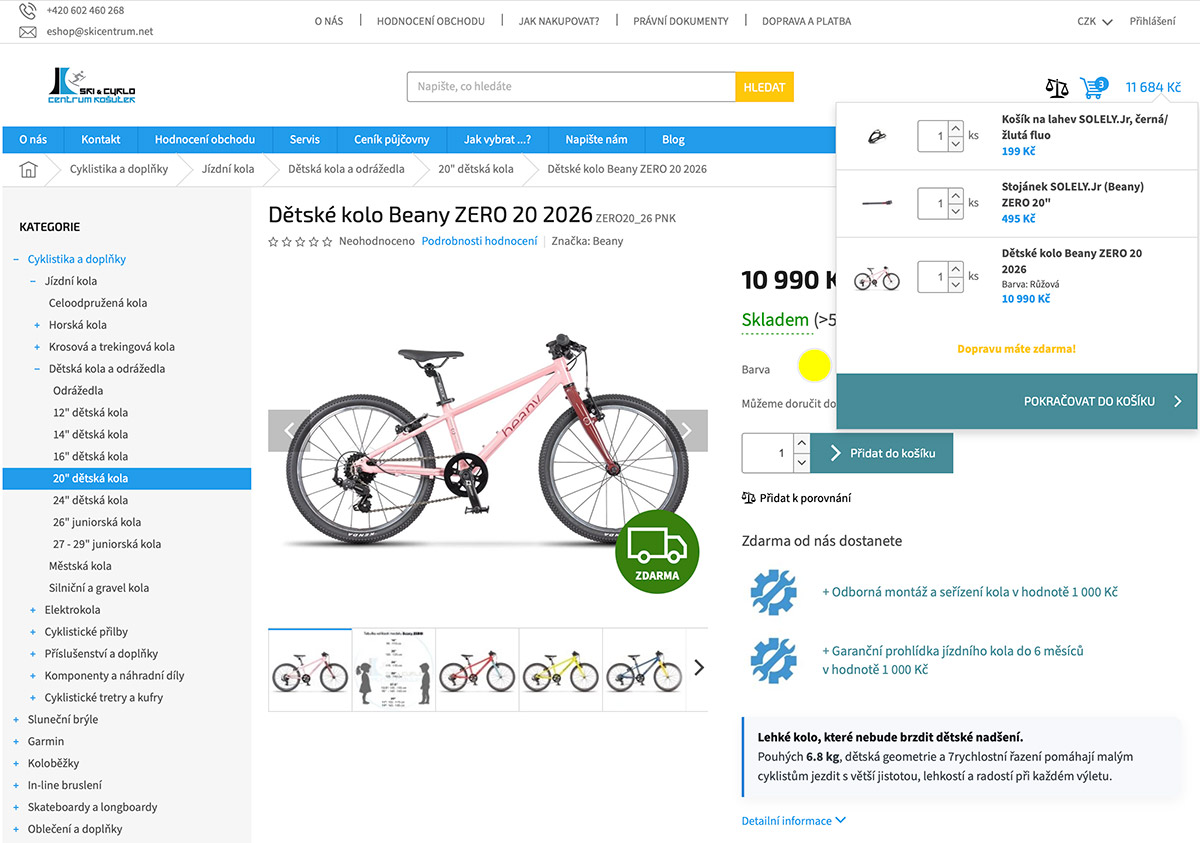Decrease the product quantity before adding to cart

801,463
